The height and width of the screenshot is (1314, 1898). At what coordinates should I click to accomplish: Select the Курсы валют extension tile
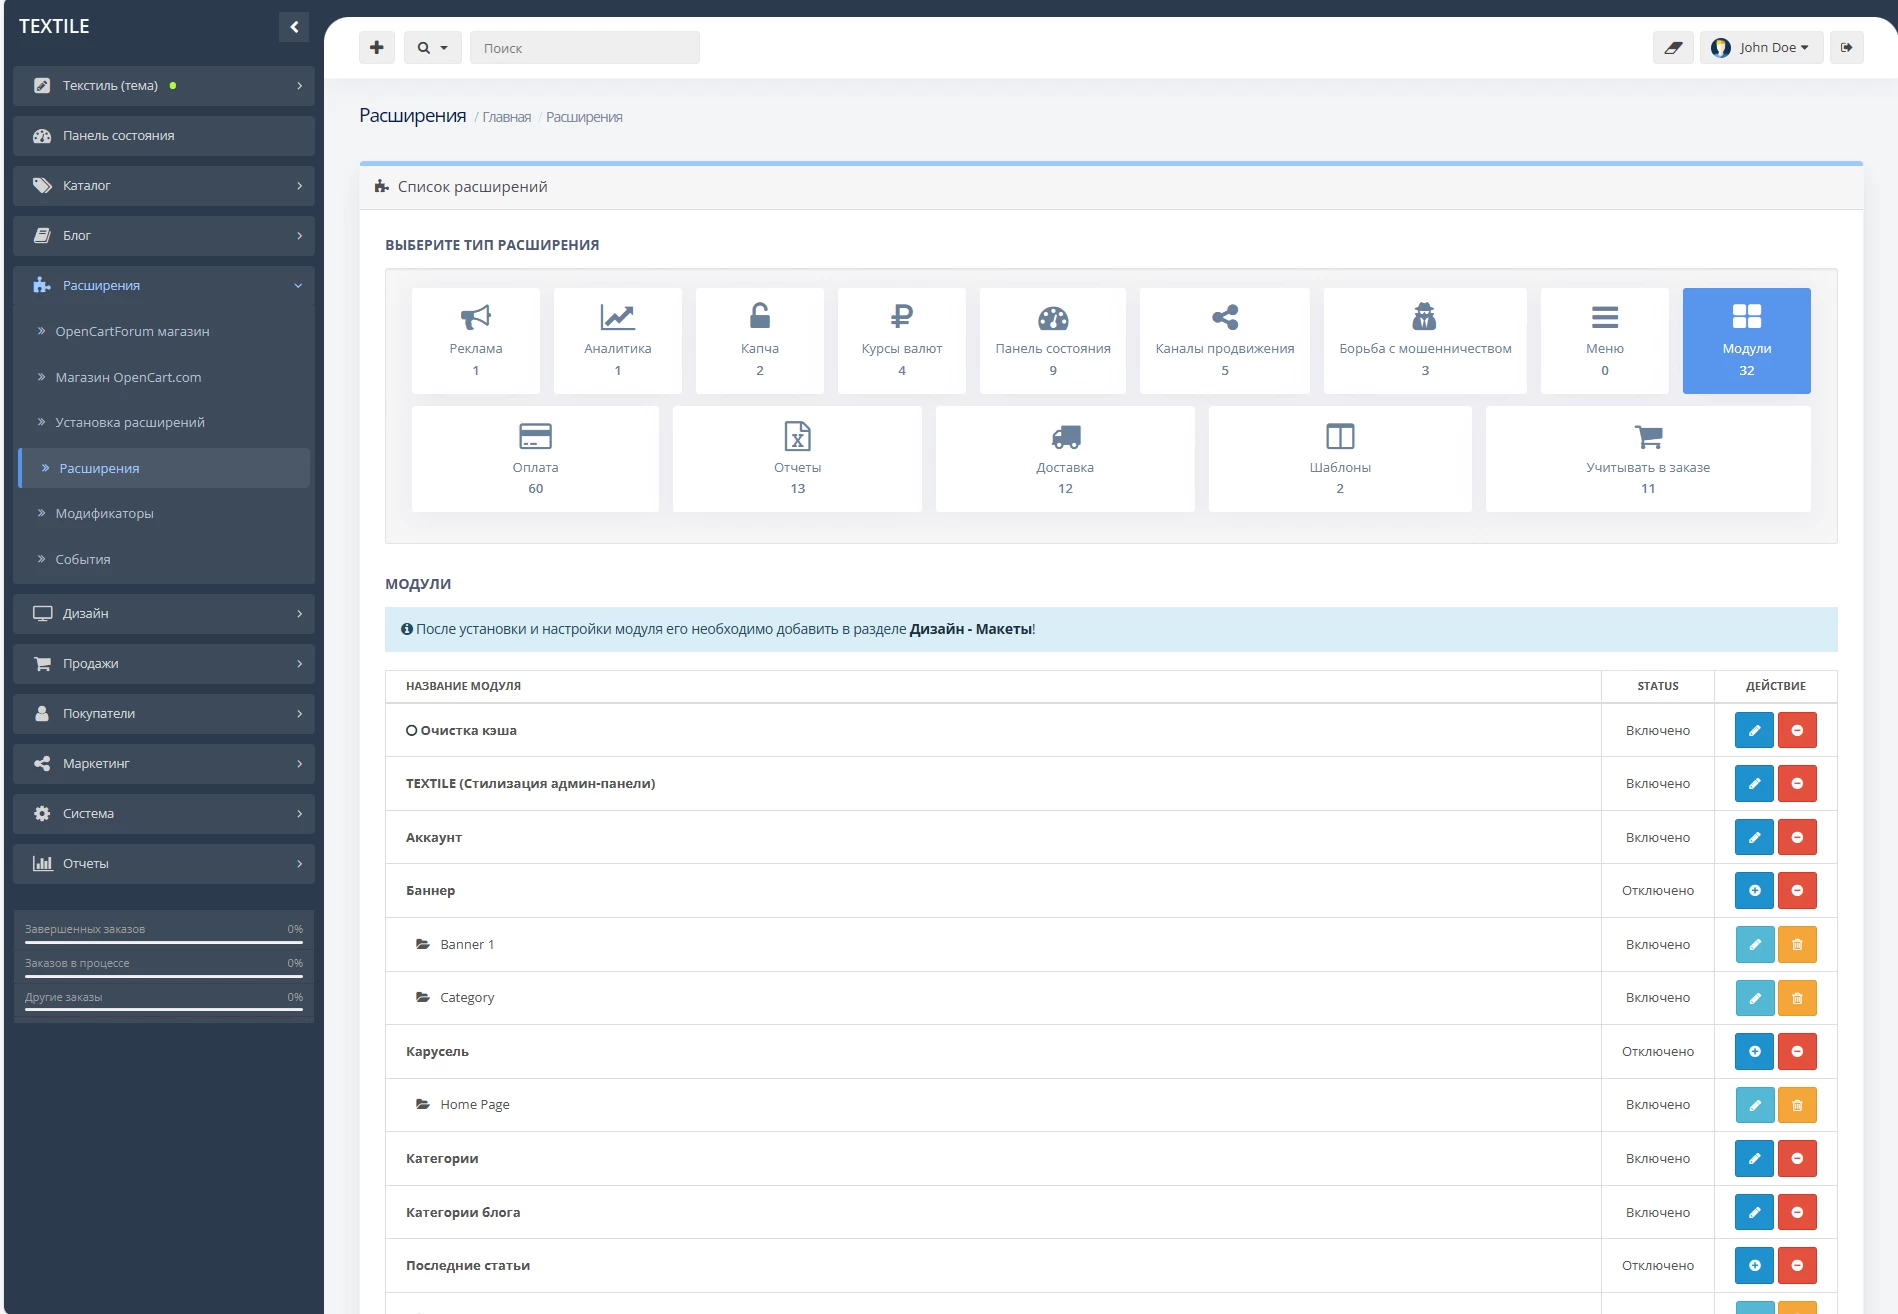pos(902,341)
